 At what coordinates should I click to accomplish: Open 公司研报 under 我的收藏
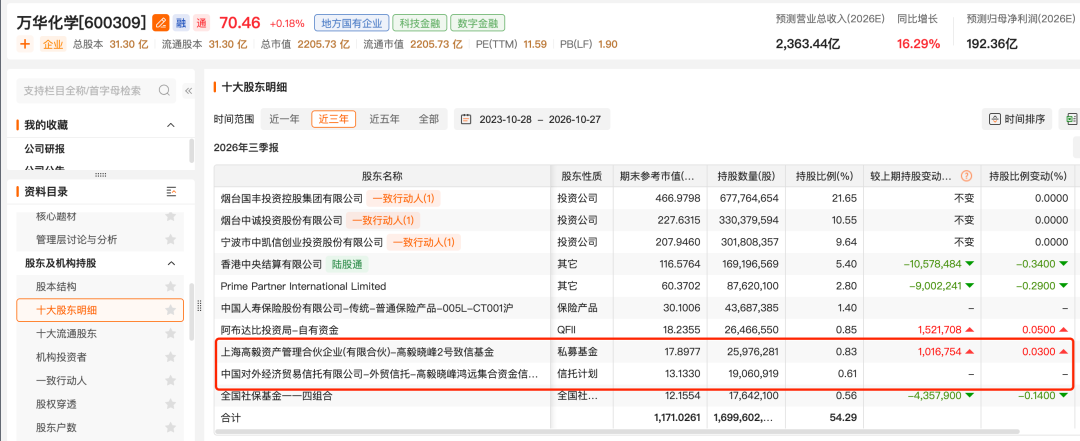45,149
